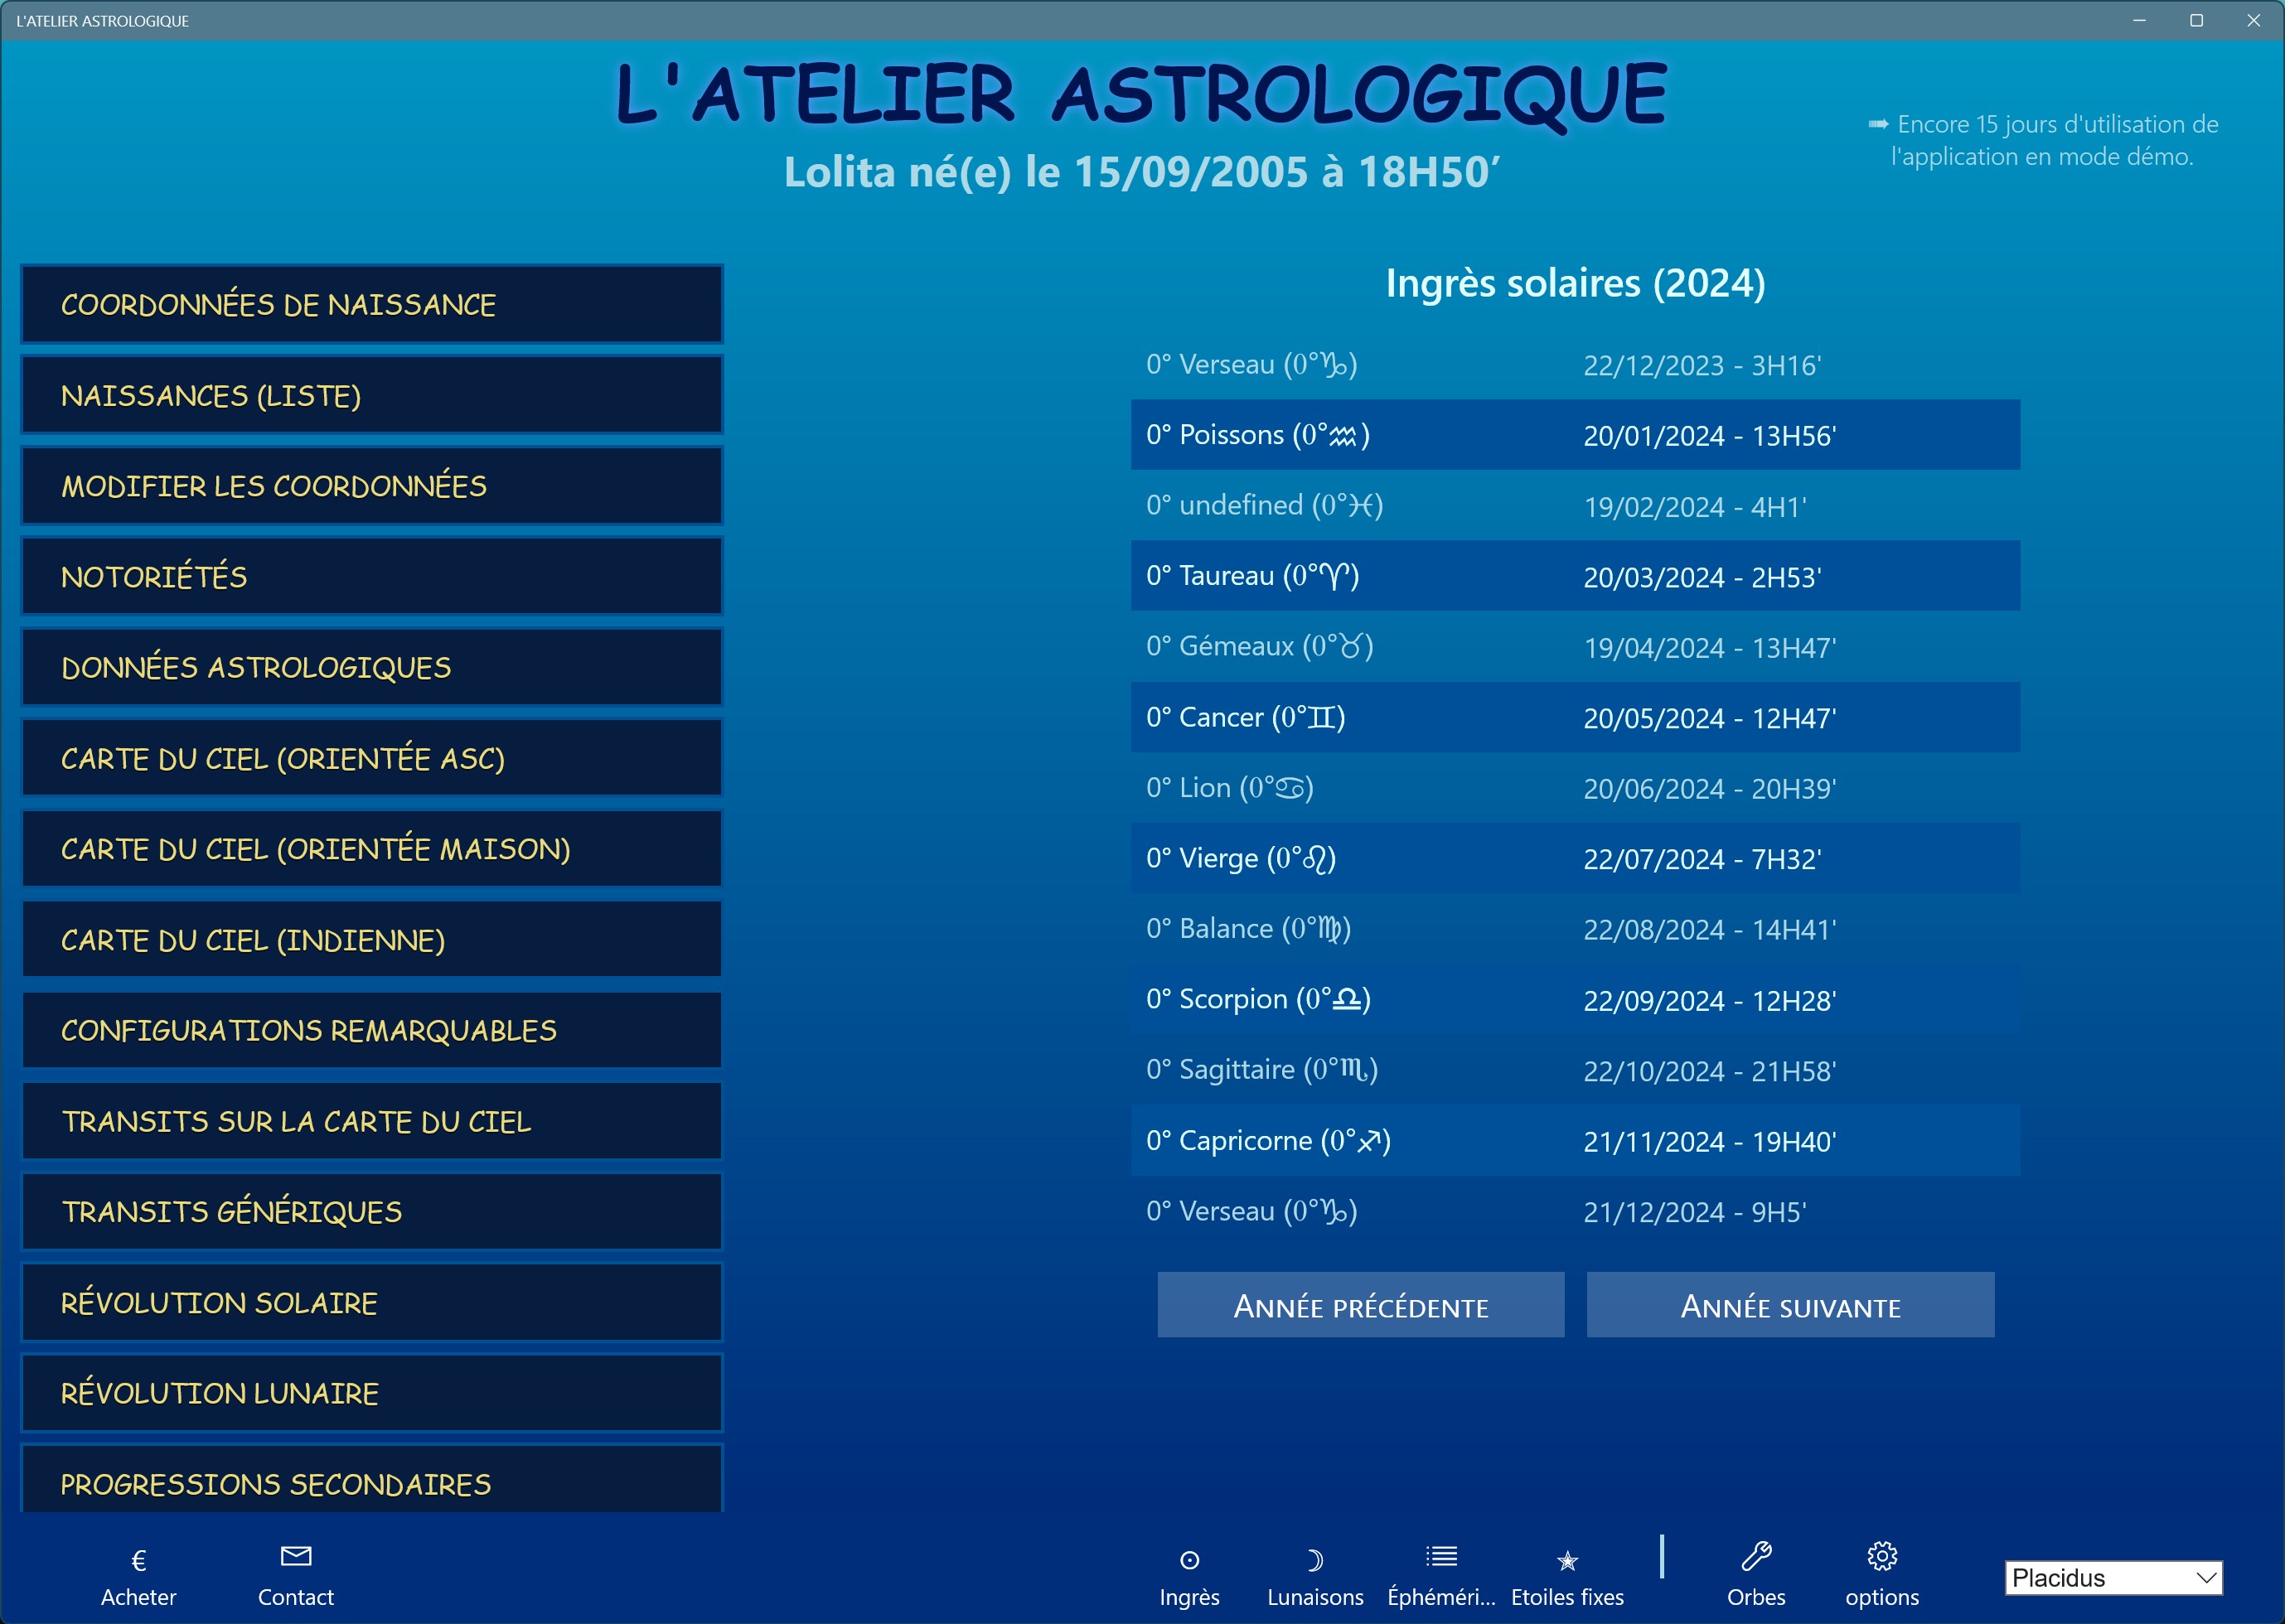Expand the Placidus house system dropdown
The width and height of the screenshot is (2285, 1624).
click(x=2113, y=1578)
